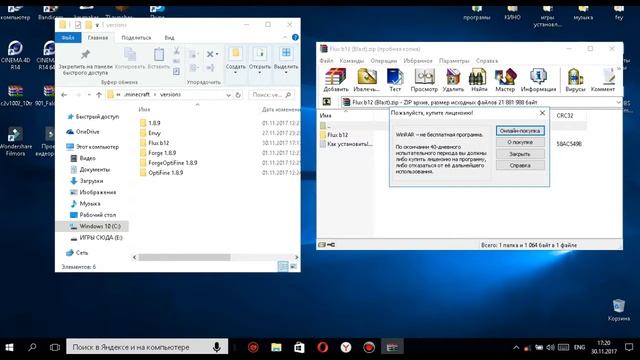This screenshot has height=360, width=640.
Task: Click Explorer search field
Action: (271, 95)
